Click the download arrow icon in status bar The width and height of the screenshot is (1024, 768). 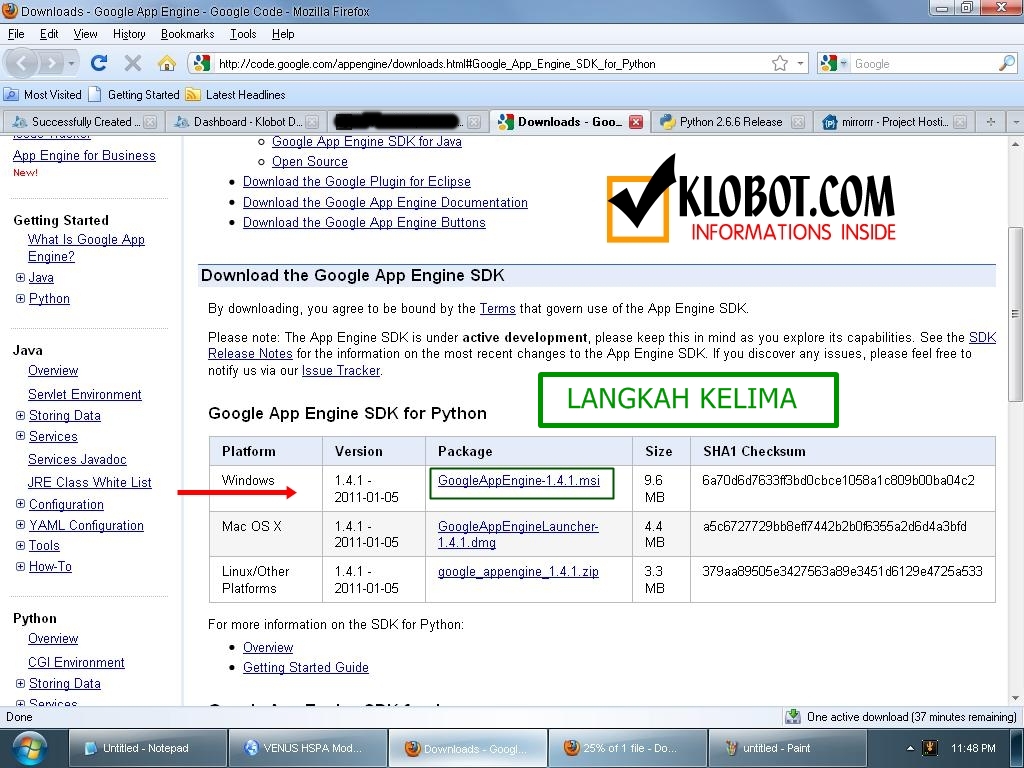click(x=793, y=716)
